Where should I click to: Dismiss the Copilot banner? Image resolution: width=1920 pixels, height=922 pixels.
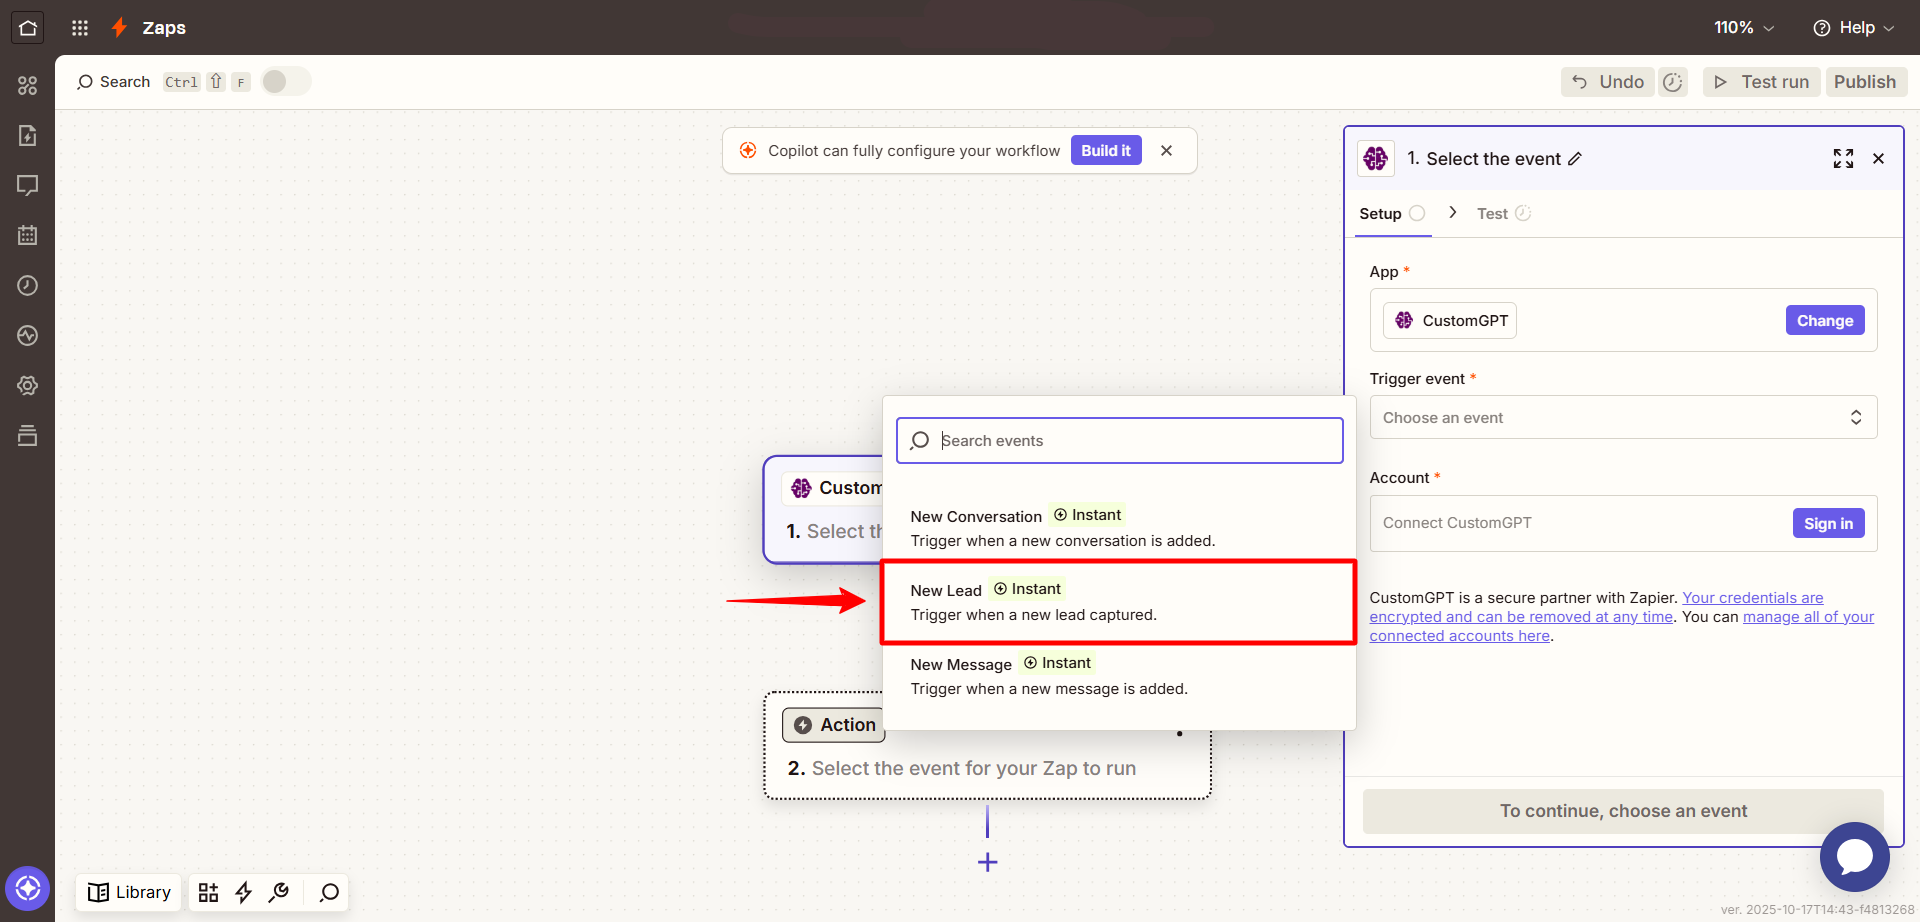1166,150
